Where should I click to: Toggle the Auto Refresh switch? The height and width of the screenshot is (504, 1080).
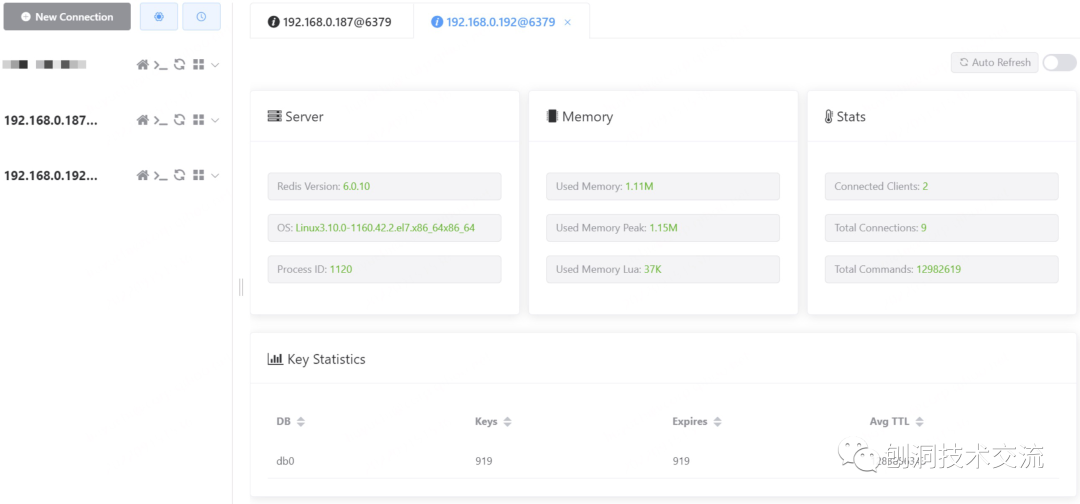click(1059, 62)
